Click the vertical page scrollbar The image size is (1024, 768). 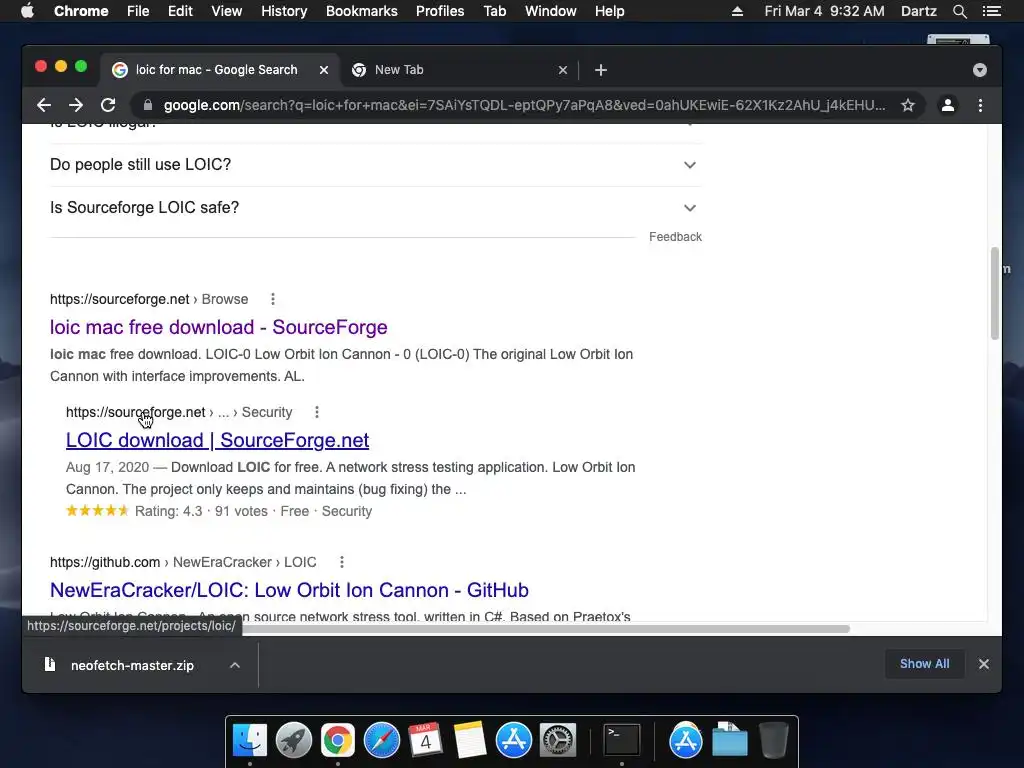pos(995,293)
